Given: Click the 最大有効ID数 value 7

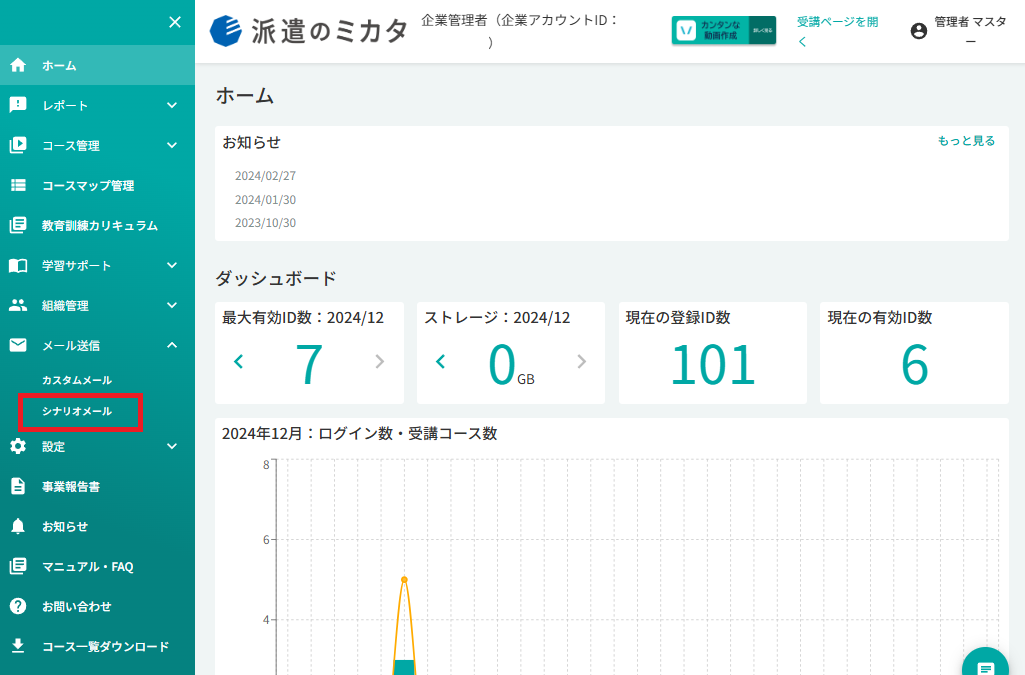Looking at the screenshot, I should pyautogui.click(x=309, y=365).
